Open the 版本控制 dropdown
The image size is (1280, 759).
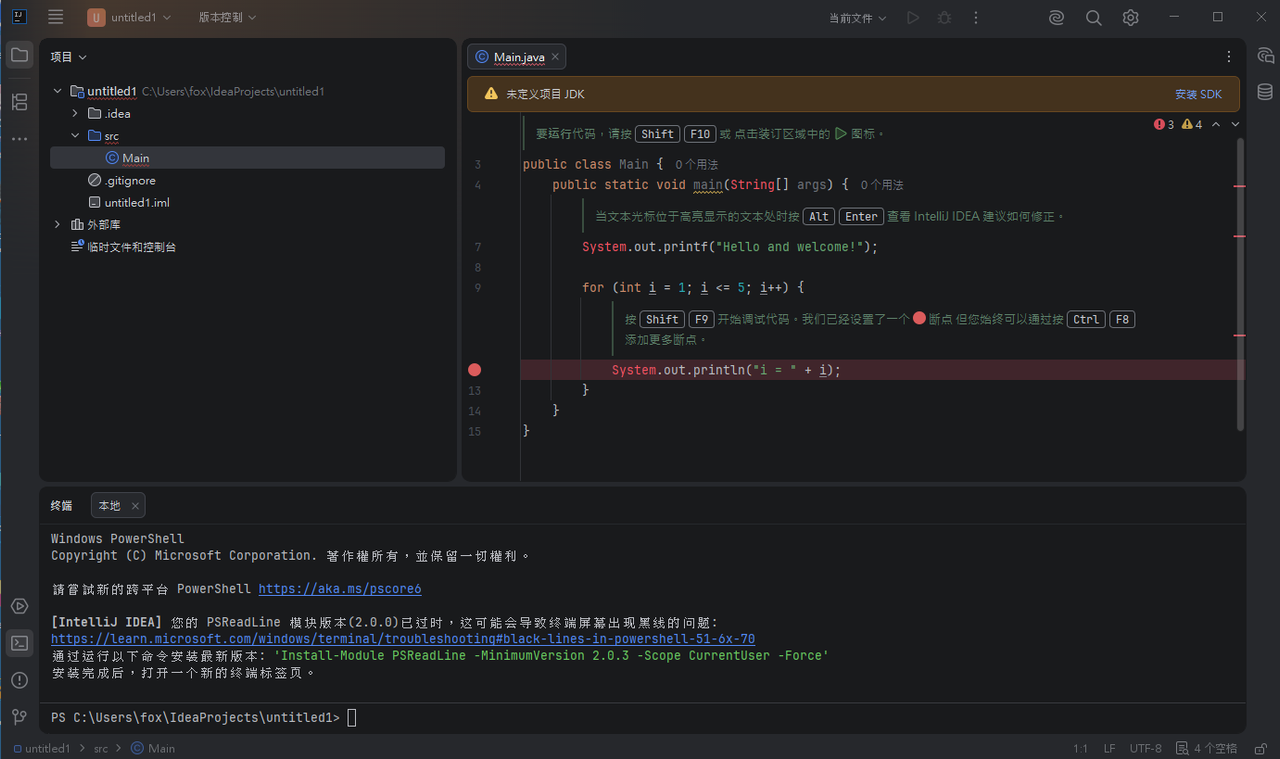coord(227,17)
